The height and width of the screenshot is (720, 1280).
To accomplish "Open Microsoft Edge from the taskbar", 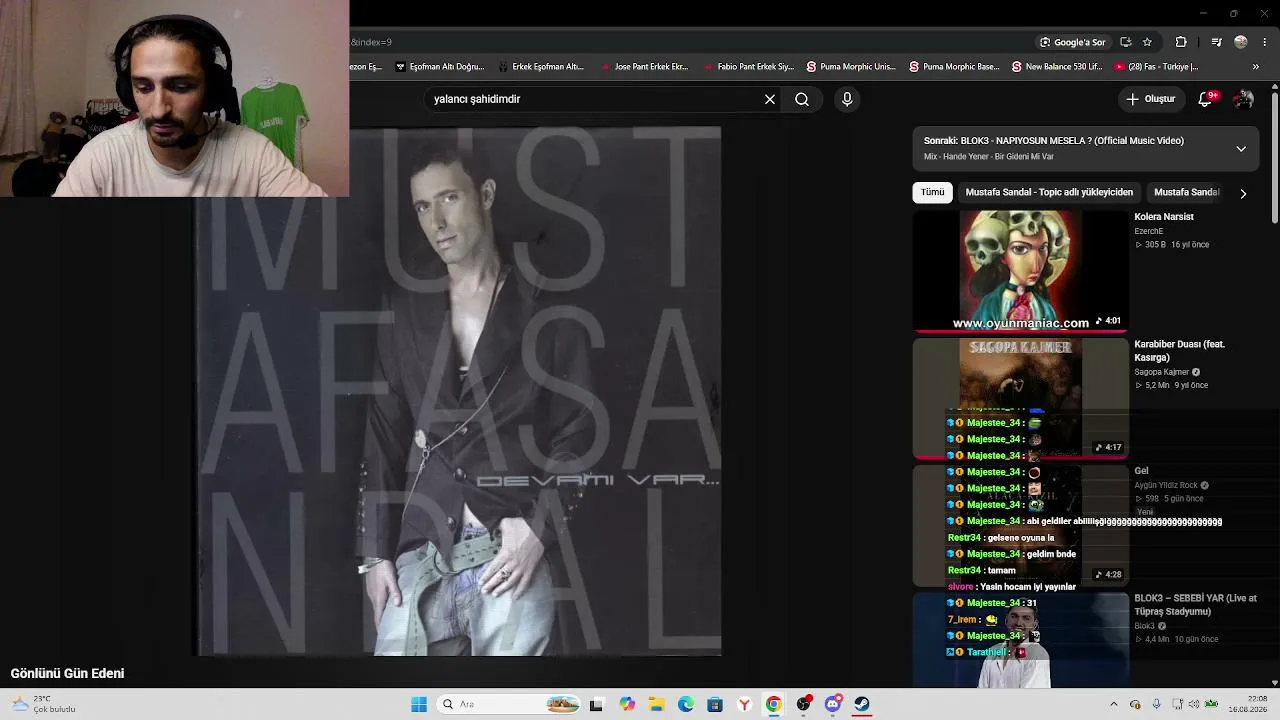I will (686, 704).
